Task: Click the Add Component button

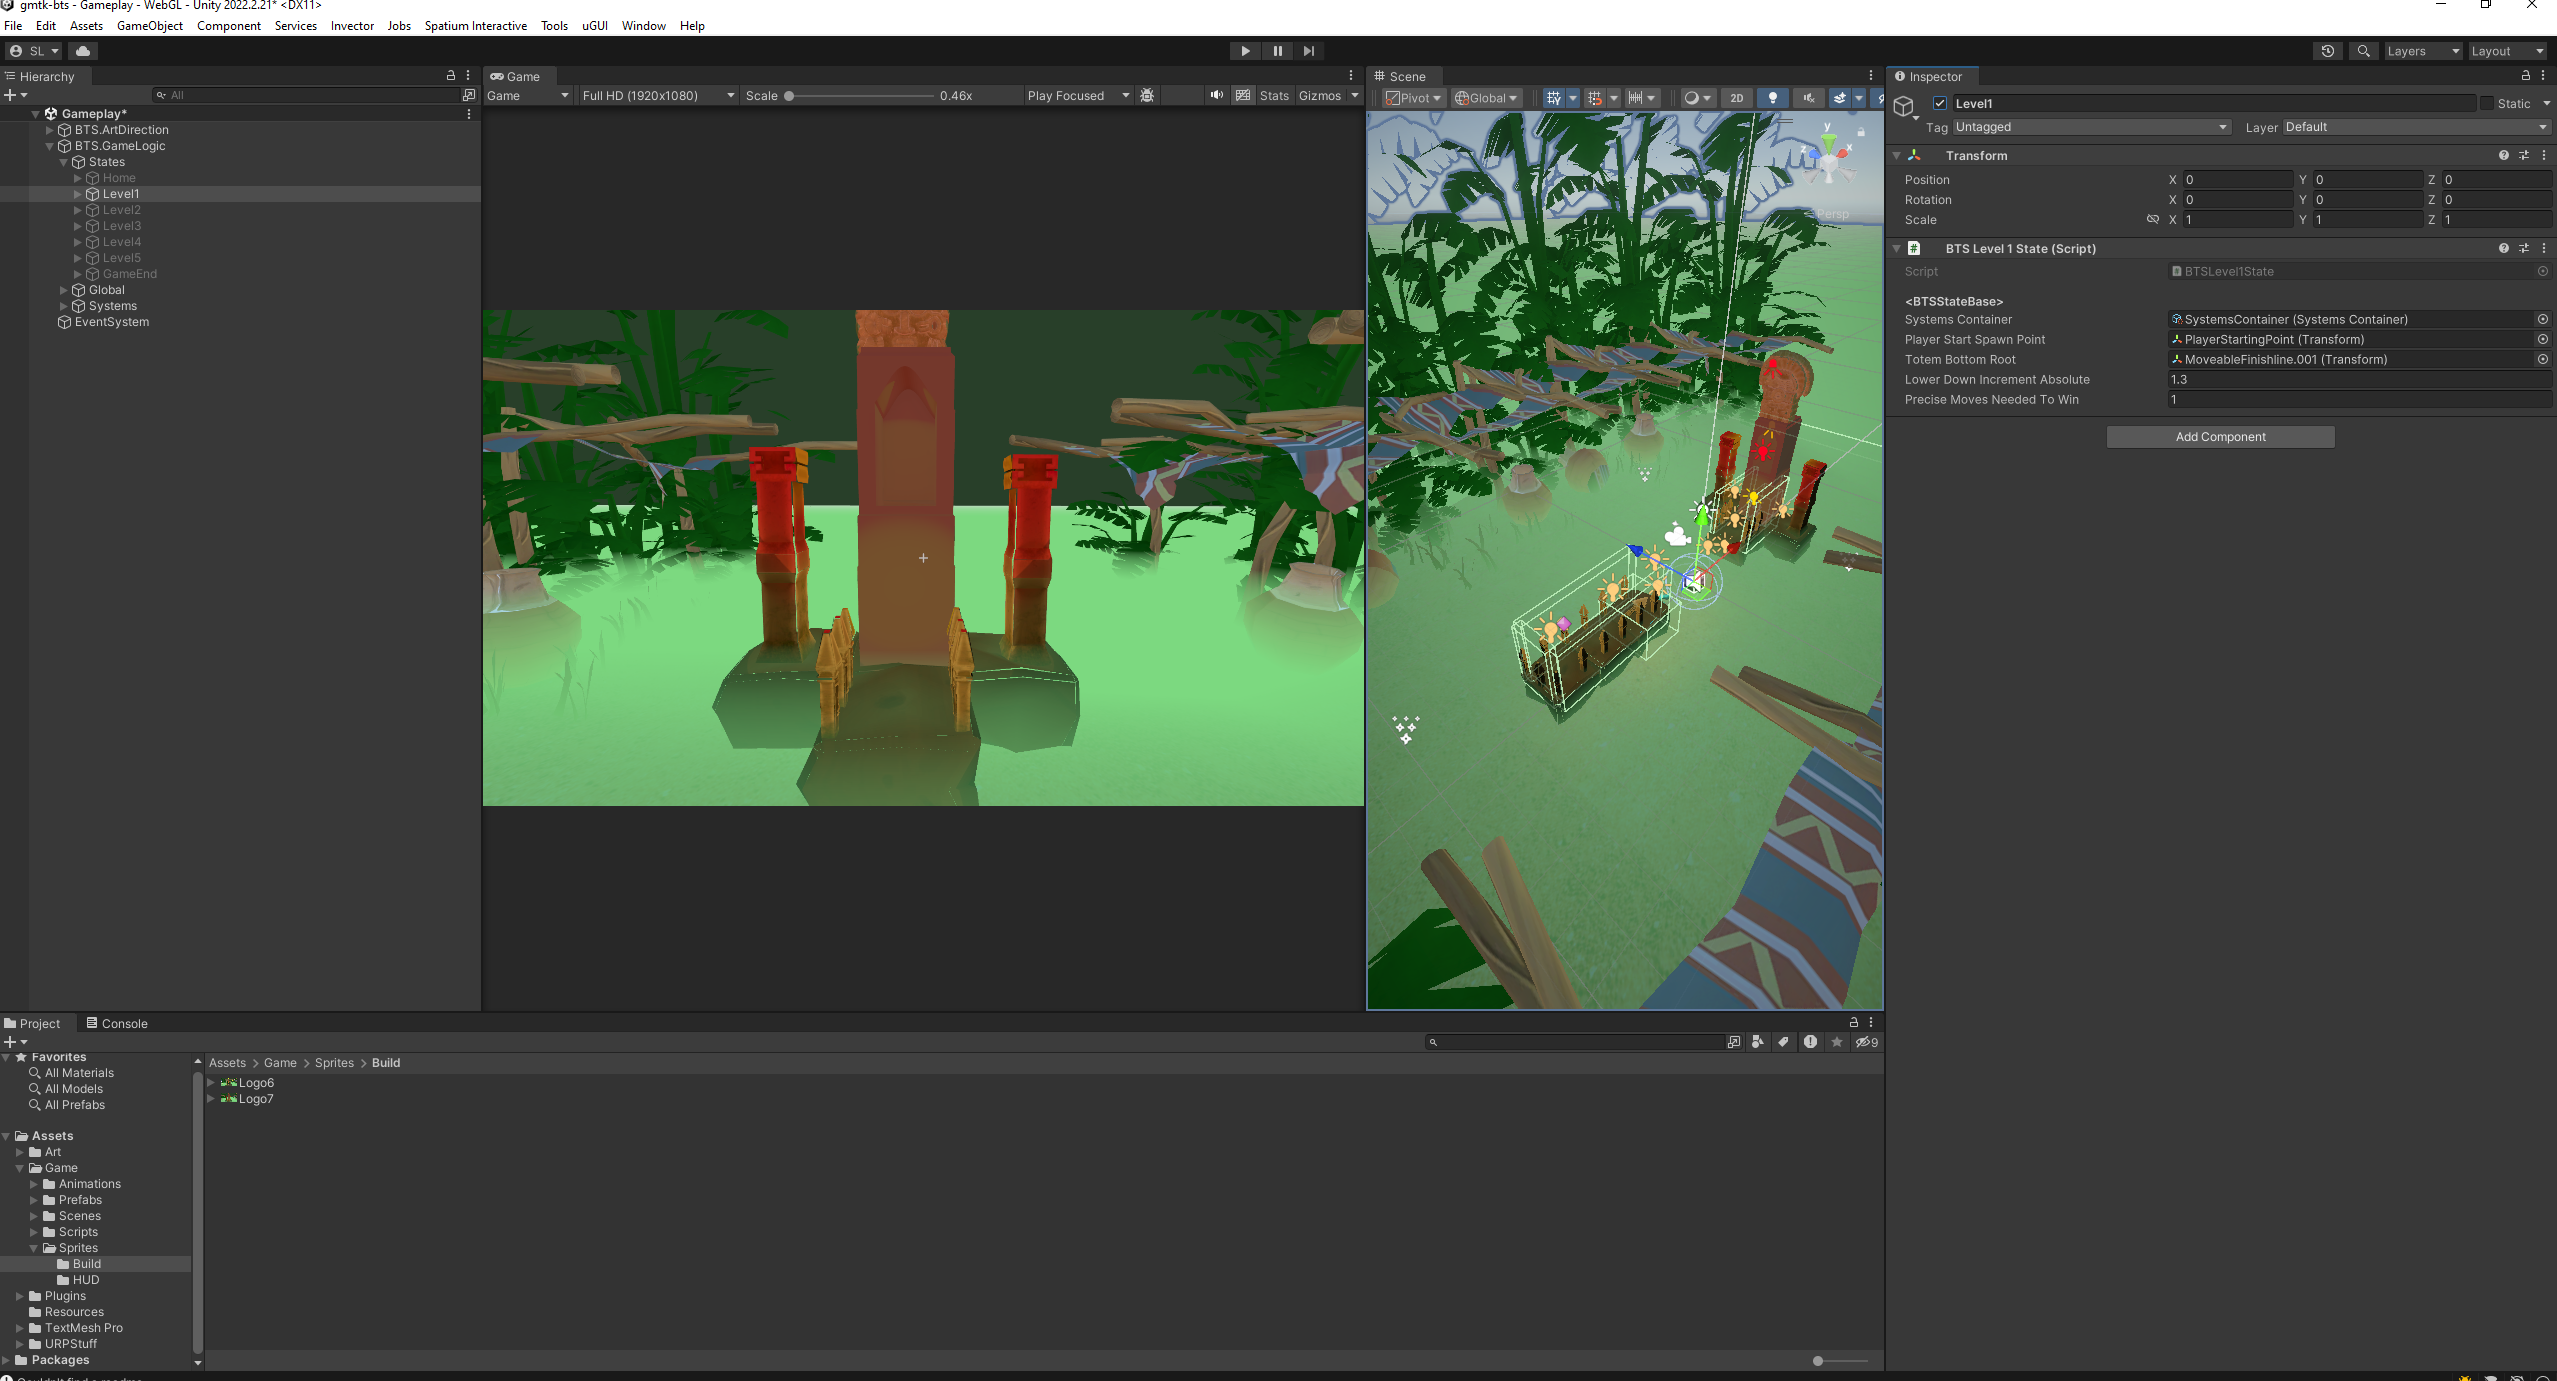Action: pyautogui.click(x=2219, y=437)
